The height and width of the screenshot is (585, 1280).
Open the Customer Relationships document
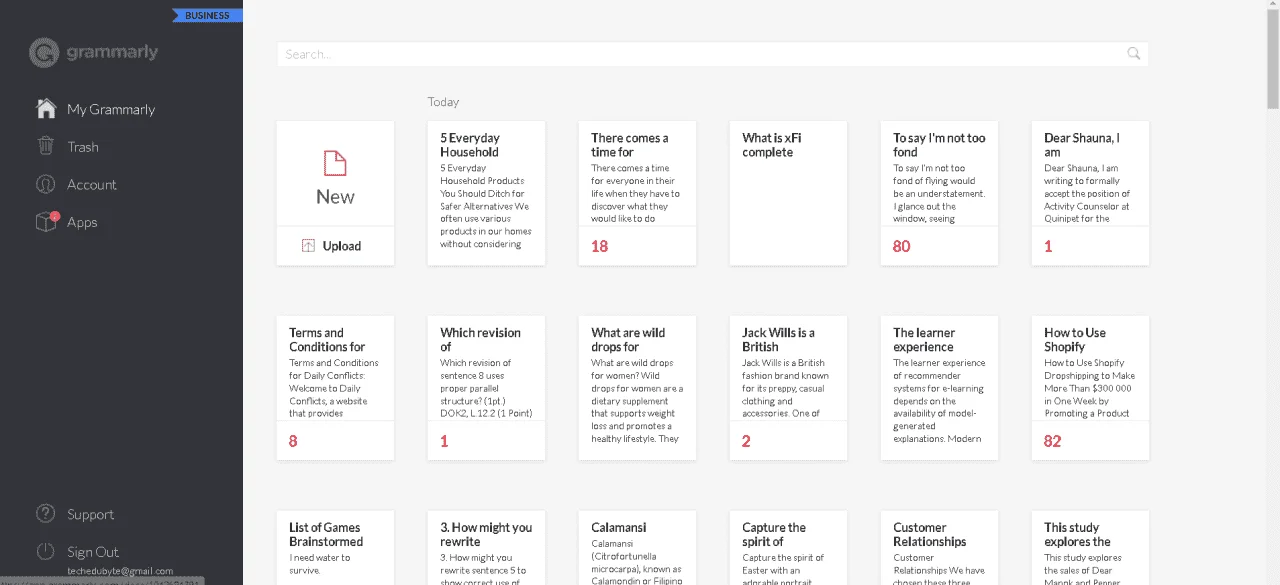[x=939, y=548]
